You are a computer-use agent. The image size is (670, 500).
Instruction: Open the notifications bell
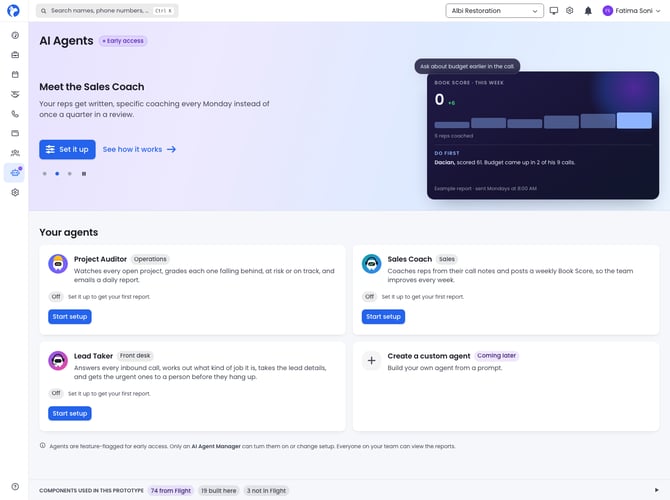click(x=588, y=11)
